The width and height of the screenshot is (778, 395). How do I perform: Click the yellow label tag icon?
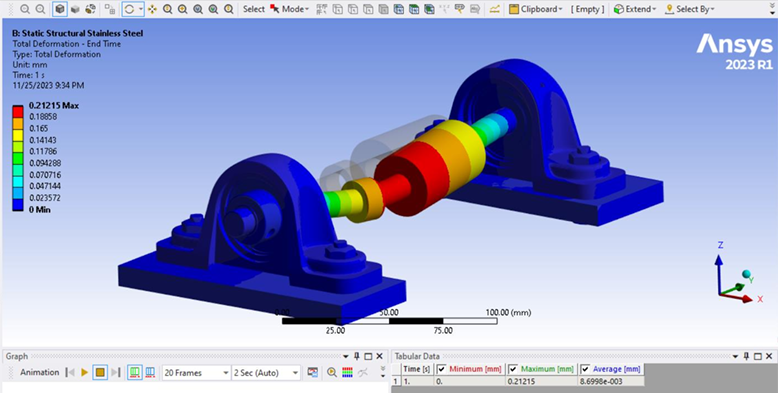click(x=460, y=9)
